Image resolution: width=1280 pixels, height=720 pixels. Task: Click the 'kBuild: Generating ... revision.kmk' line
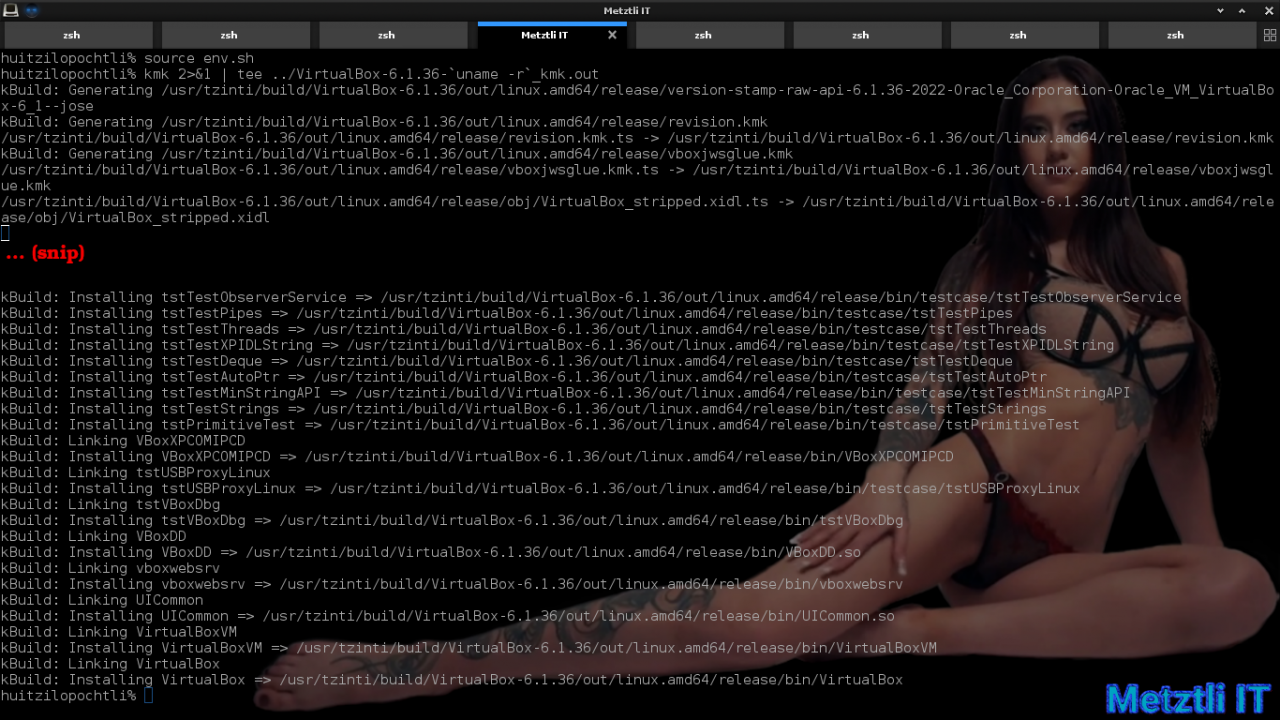[x=384, y=122]
